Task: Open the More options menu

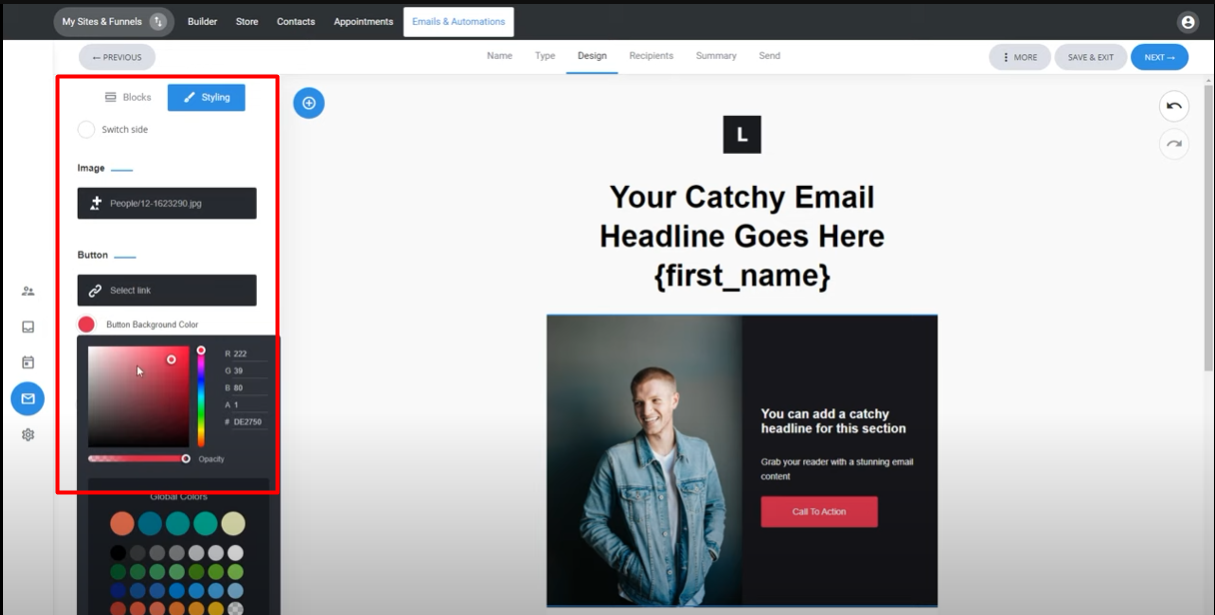Action: click(x=1020, y=57)
